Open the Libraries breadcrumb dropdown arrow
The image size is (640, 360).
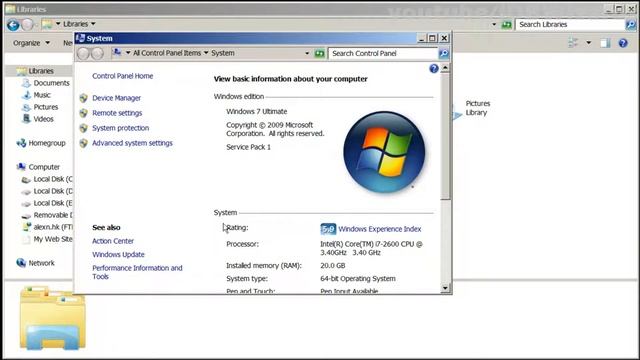tap(93, 24)
